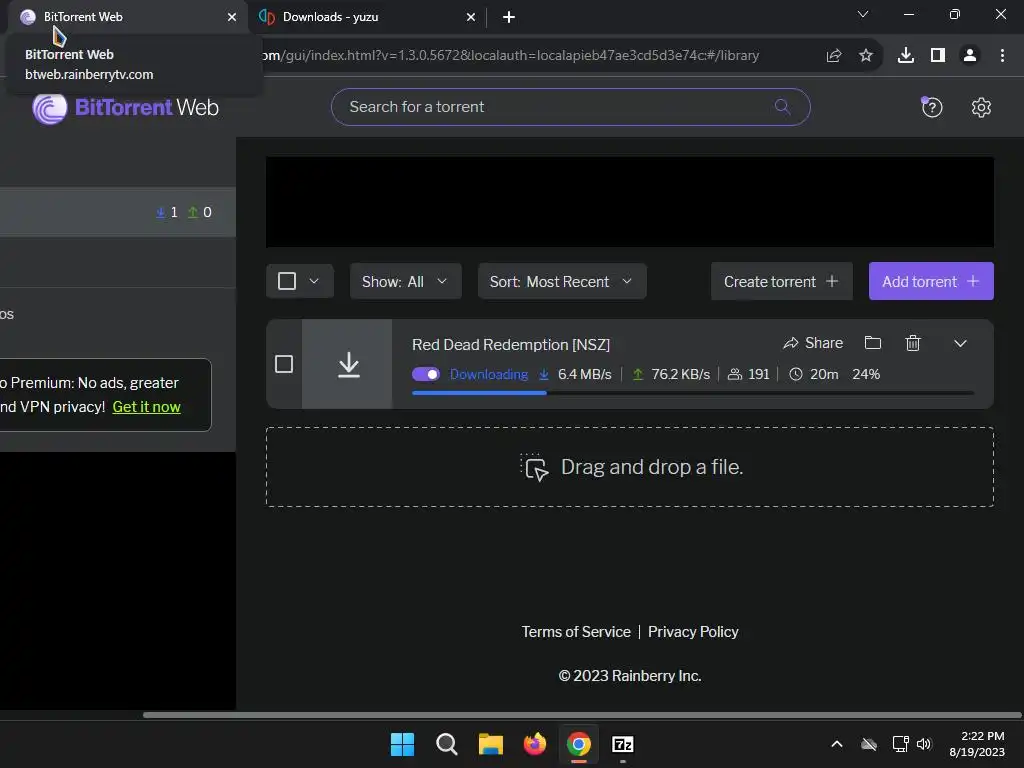1024x768 pixels.
Task: Open BitTorrent Web settings gear
Action: tap(981, 107)
